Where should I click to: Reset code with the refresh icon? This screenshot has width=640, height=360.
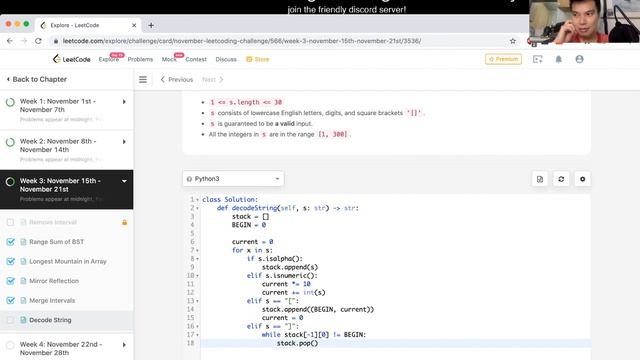[x=561, y=179]
